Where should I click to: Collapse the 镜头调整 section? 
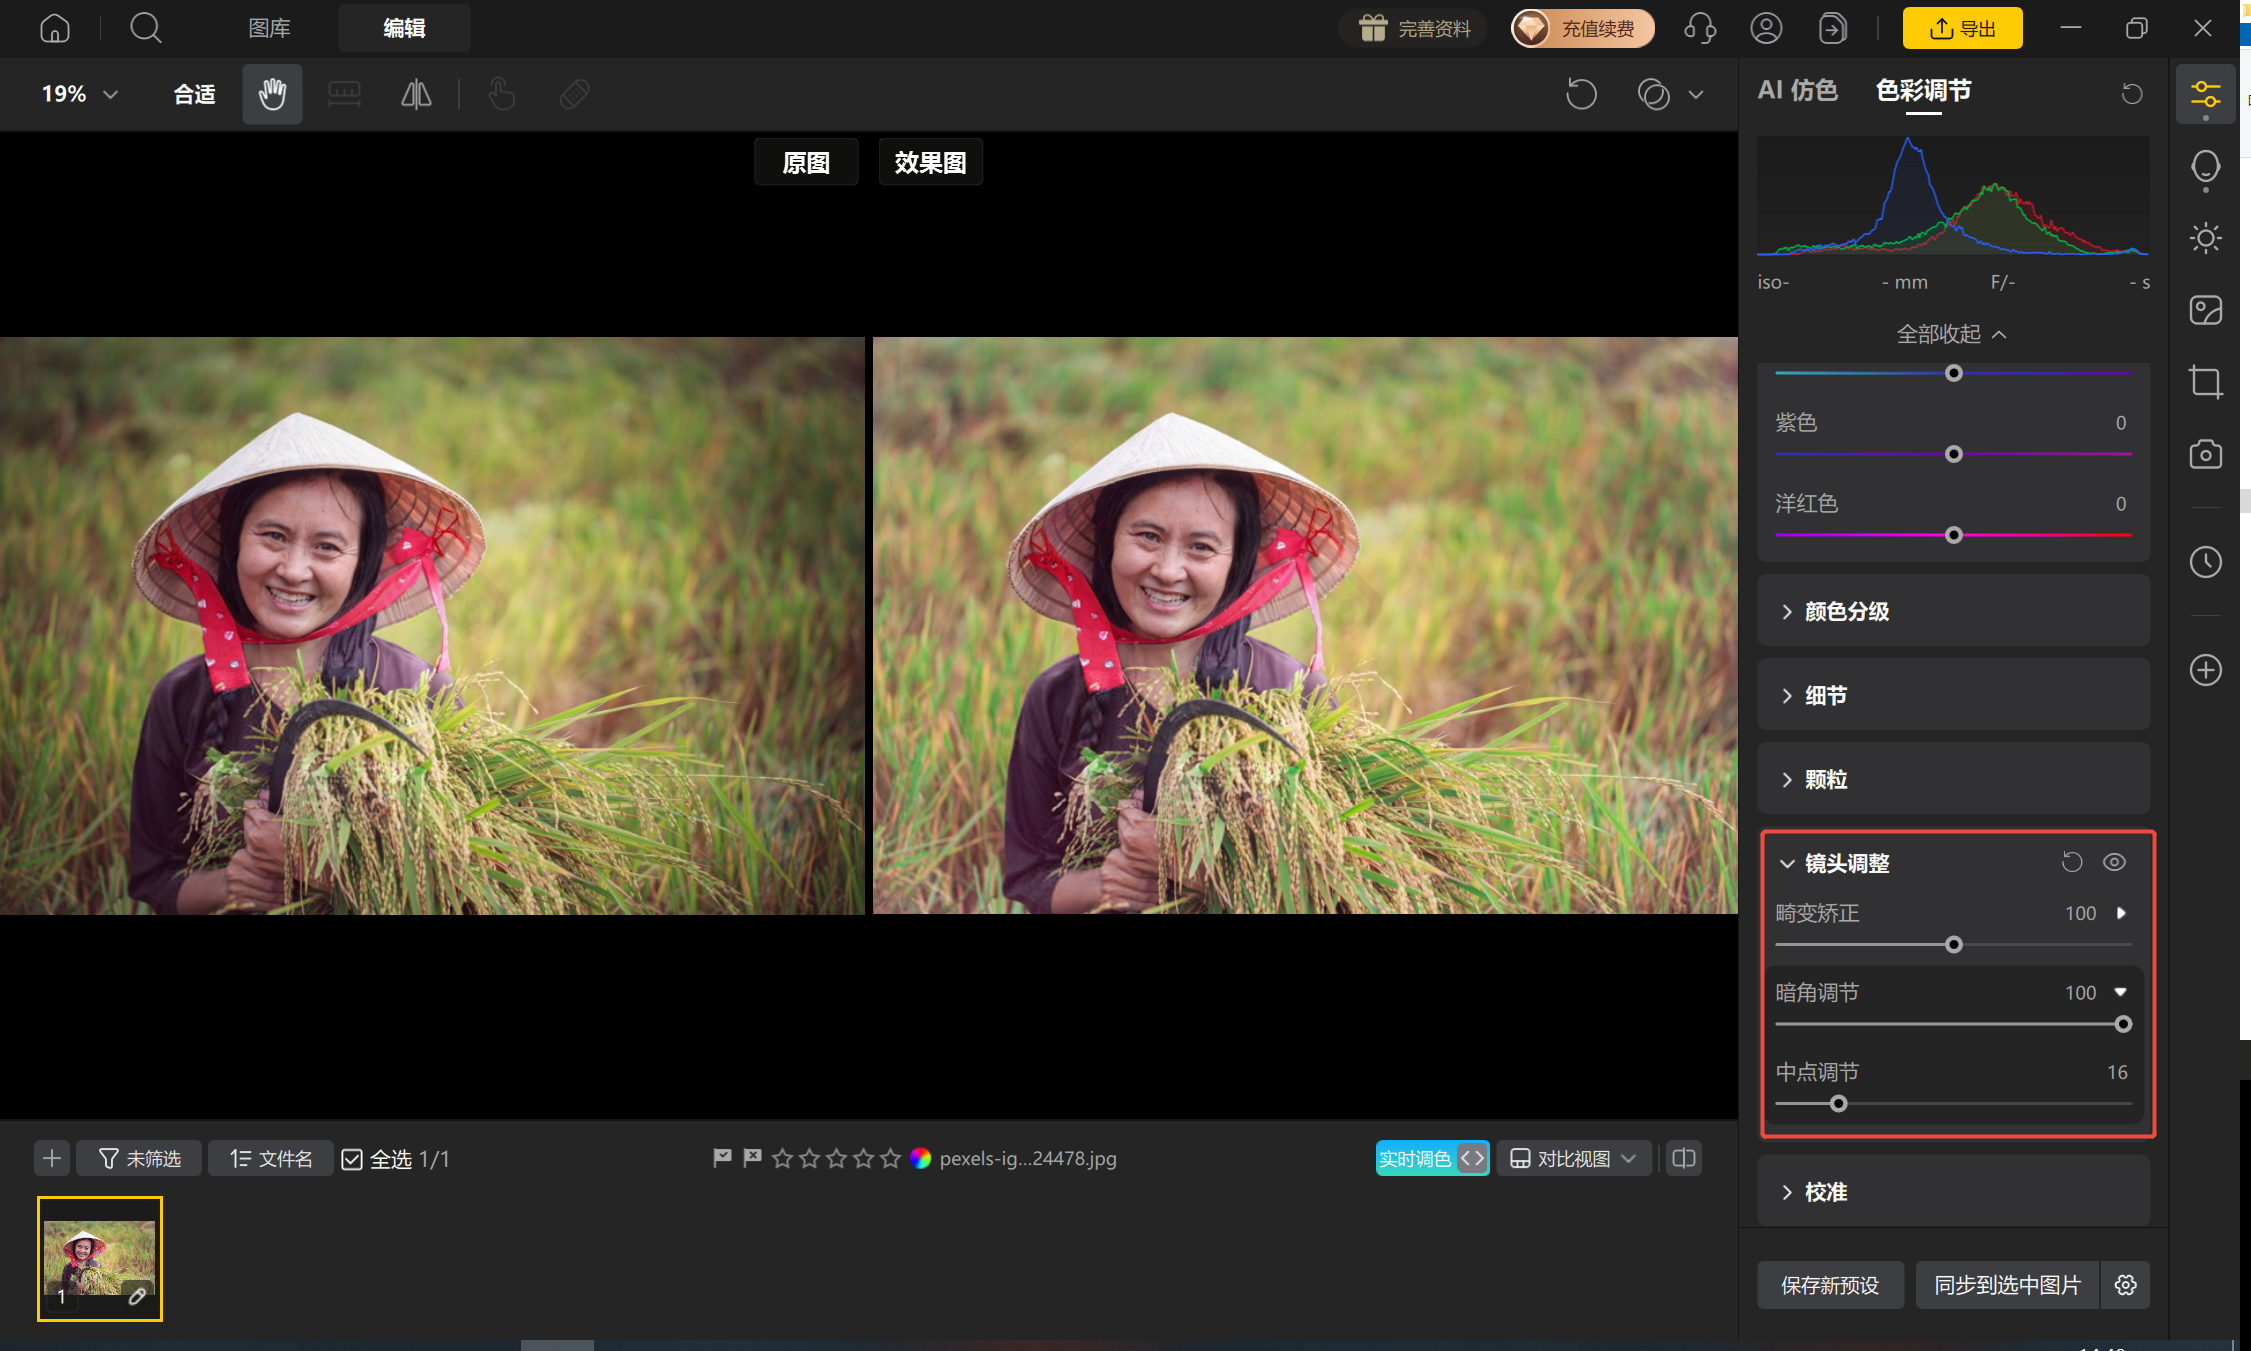click(1787, 863)
